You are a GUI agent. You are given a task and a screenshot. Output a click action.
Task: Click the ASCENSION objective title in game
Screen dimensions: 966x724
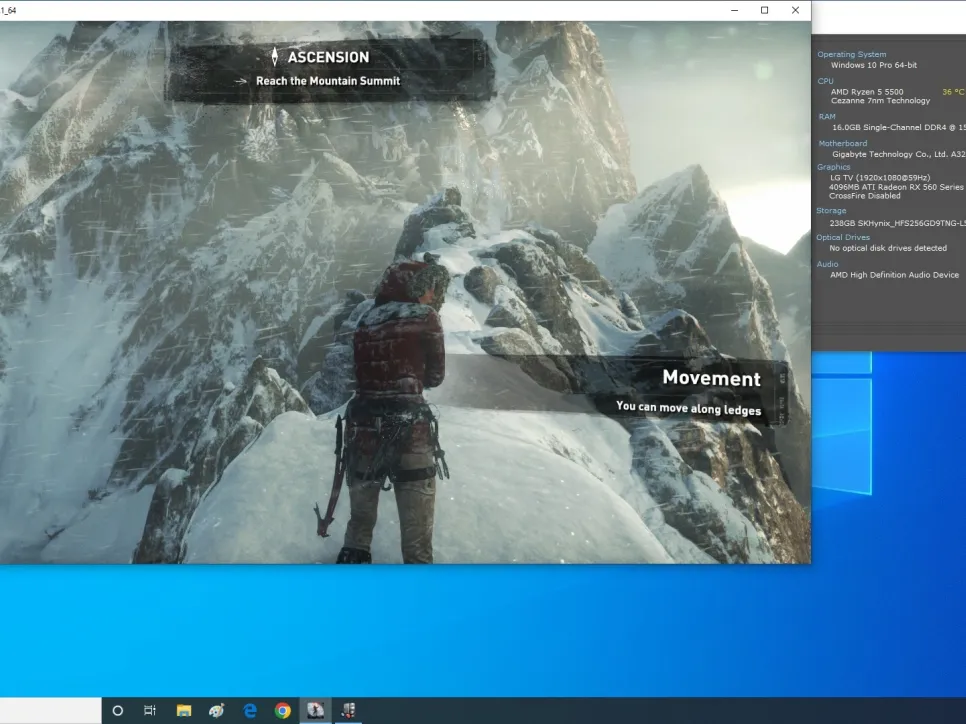(x=328, y=57)
